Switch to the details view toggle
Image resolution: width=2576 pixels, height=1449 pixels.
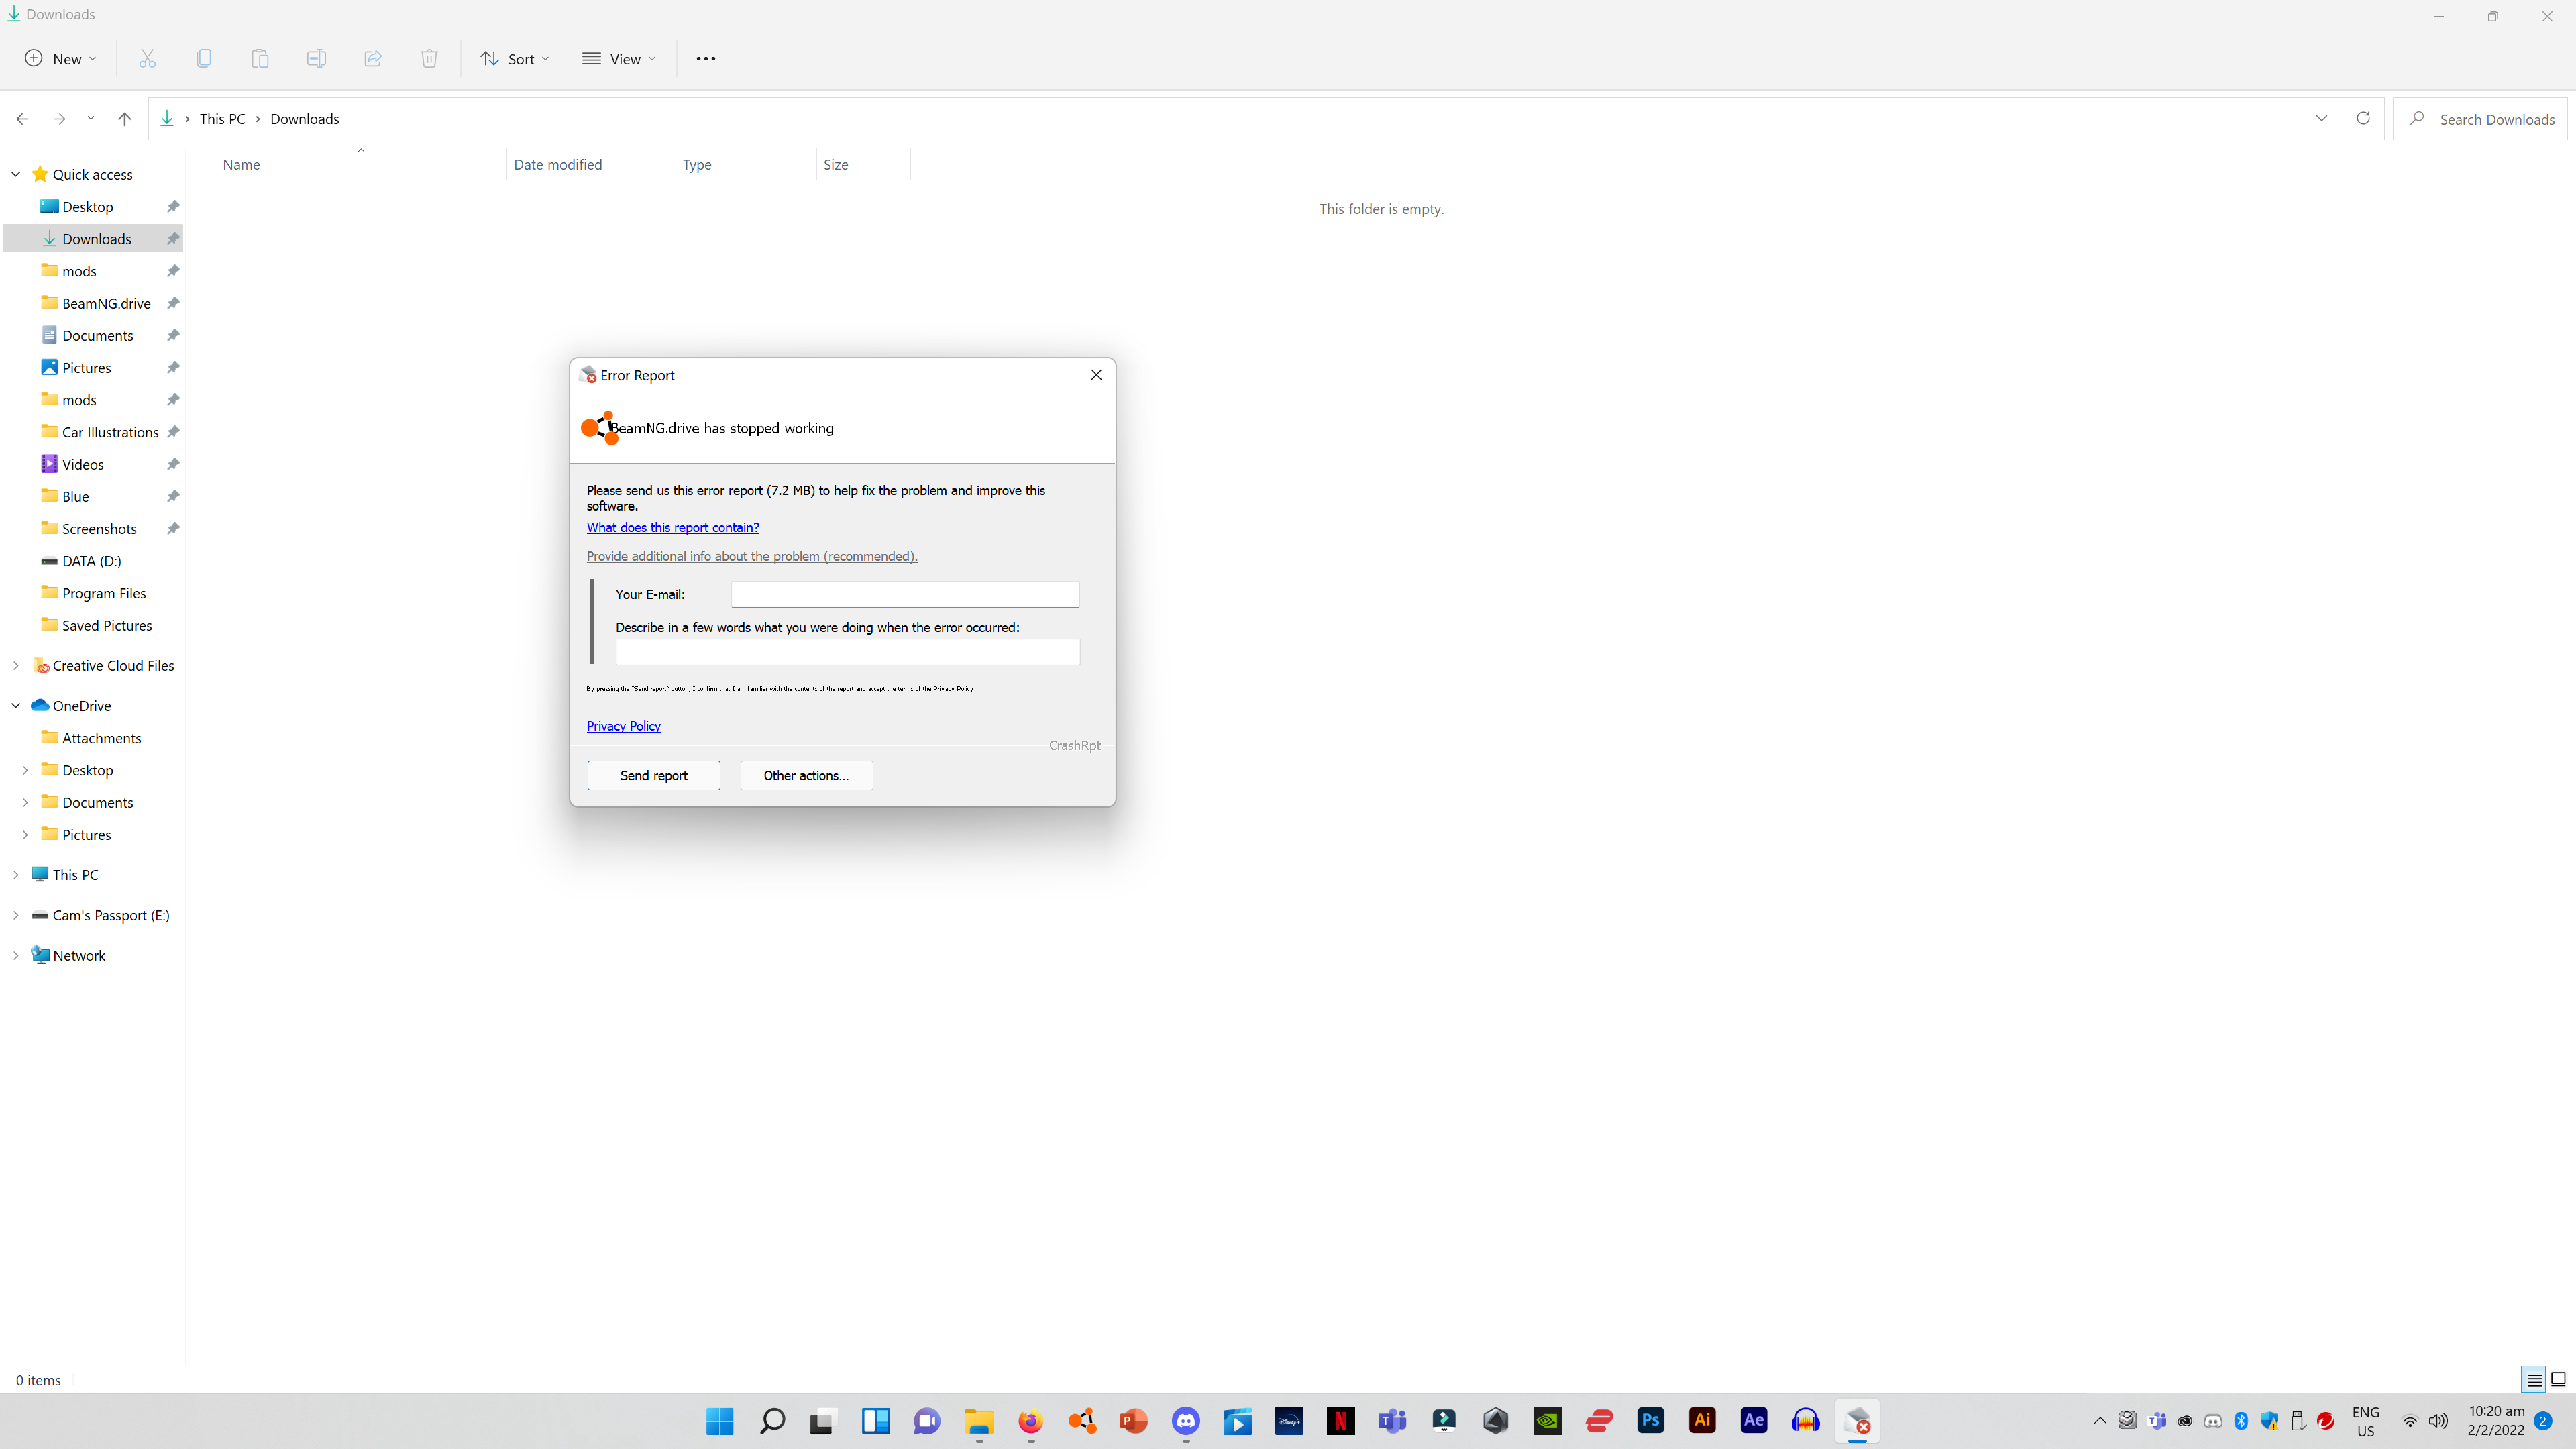2534,1380
